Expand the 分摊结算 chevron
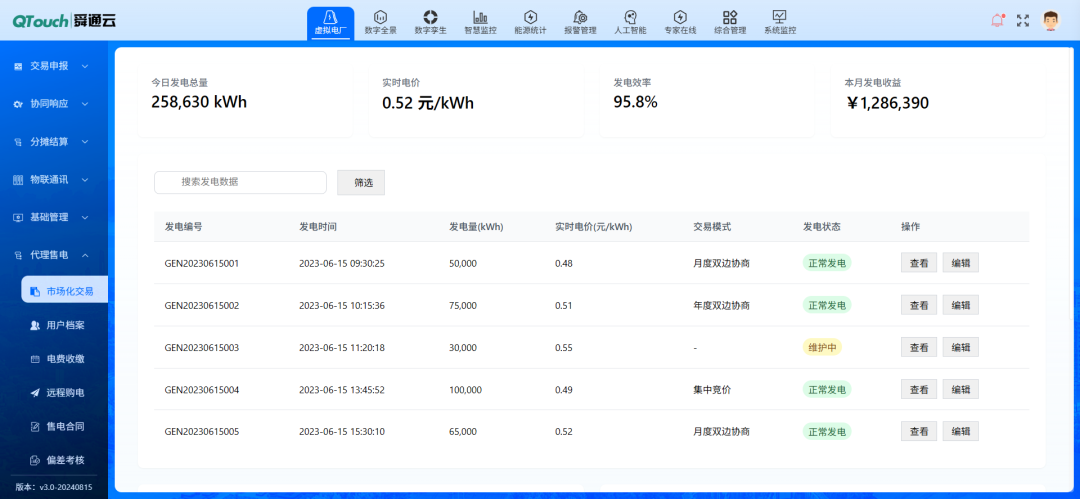The height and width of the screenshot is (499, 1080). click(85, 142)
